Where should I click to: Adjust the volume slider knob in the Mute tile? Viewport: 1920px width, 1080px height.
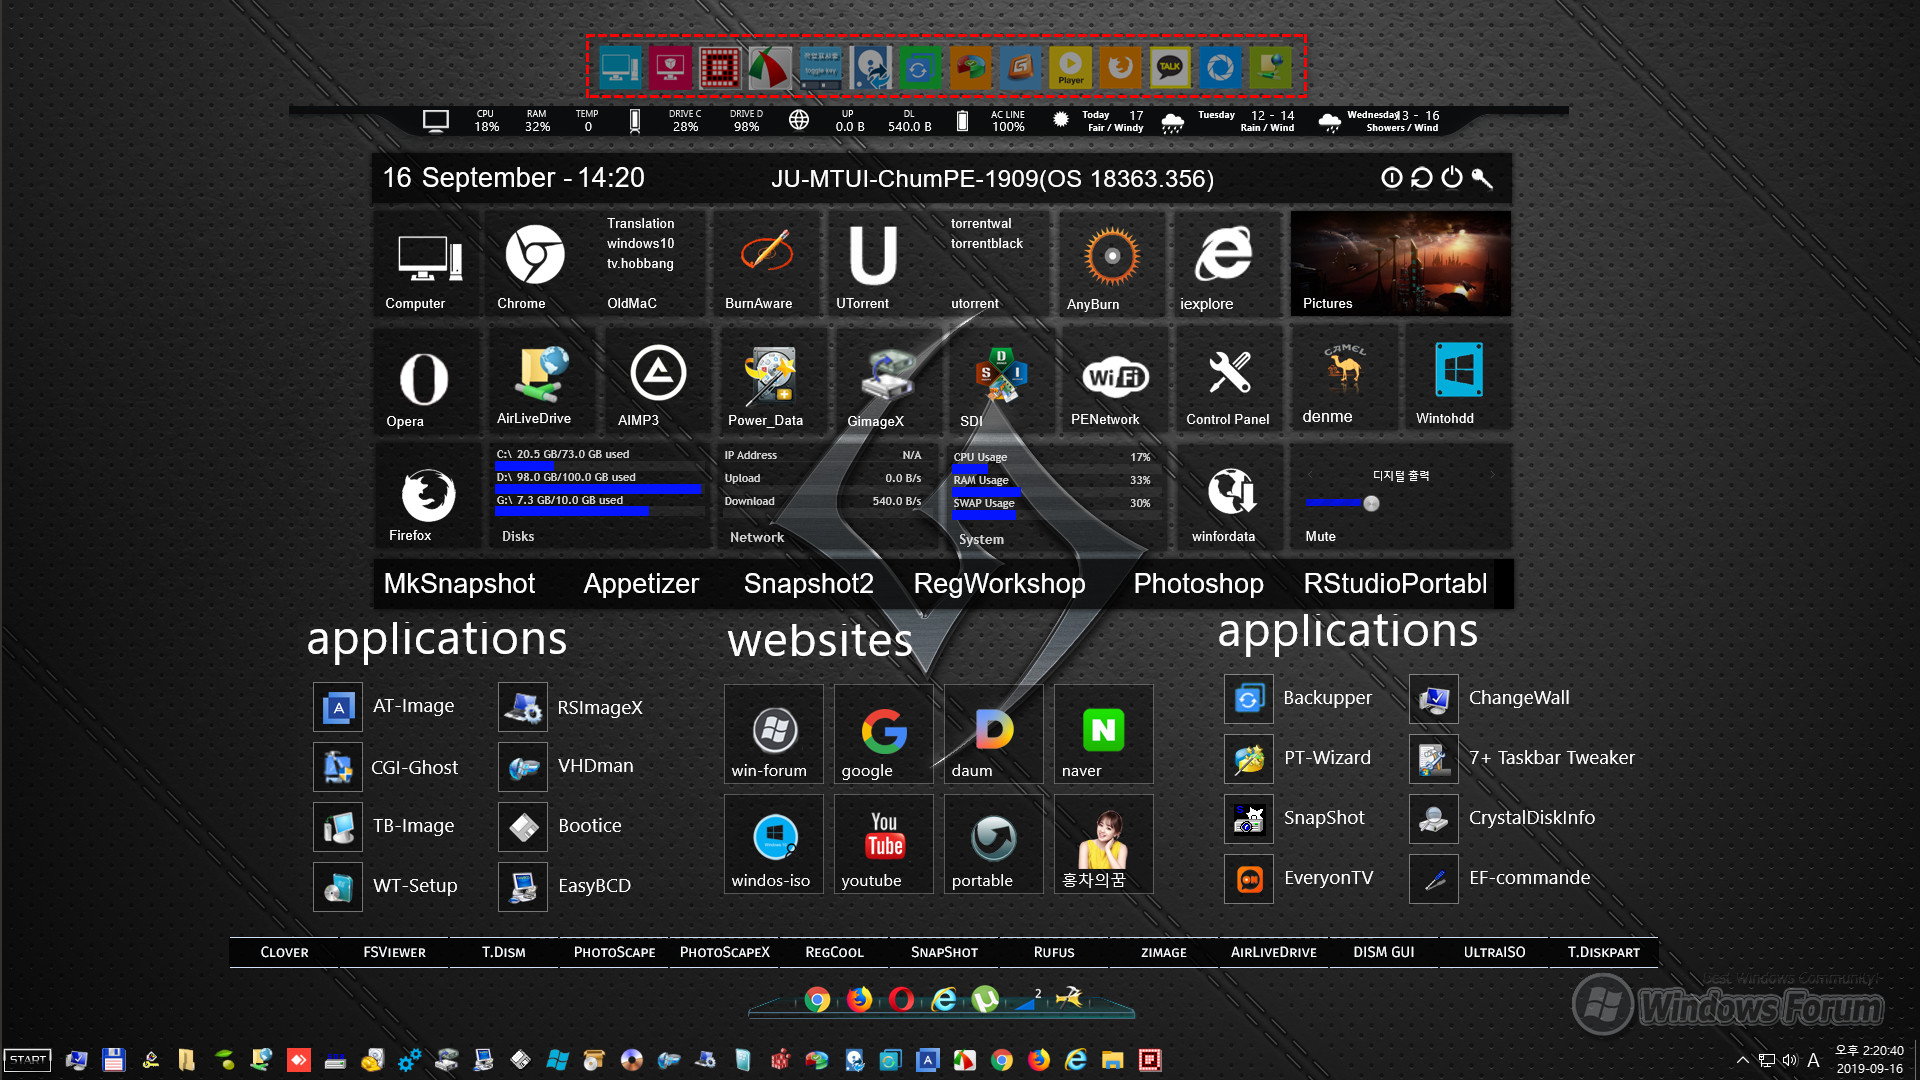(1371, 503)
